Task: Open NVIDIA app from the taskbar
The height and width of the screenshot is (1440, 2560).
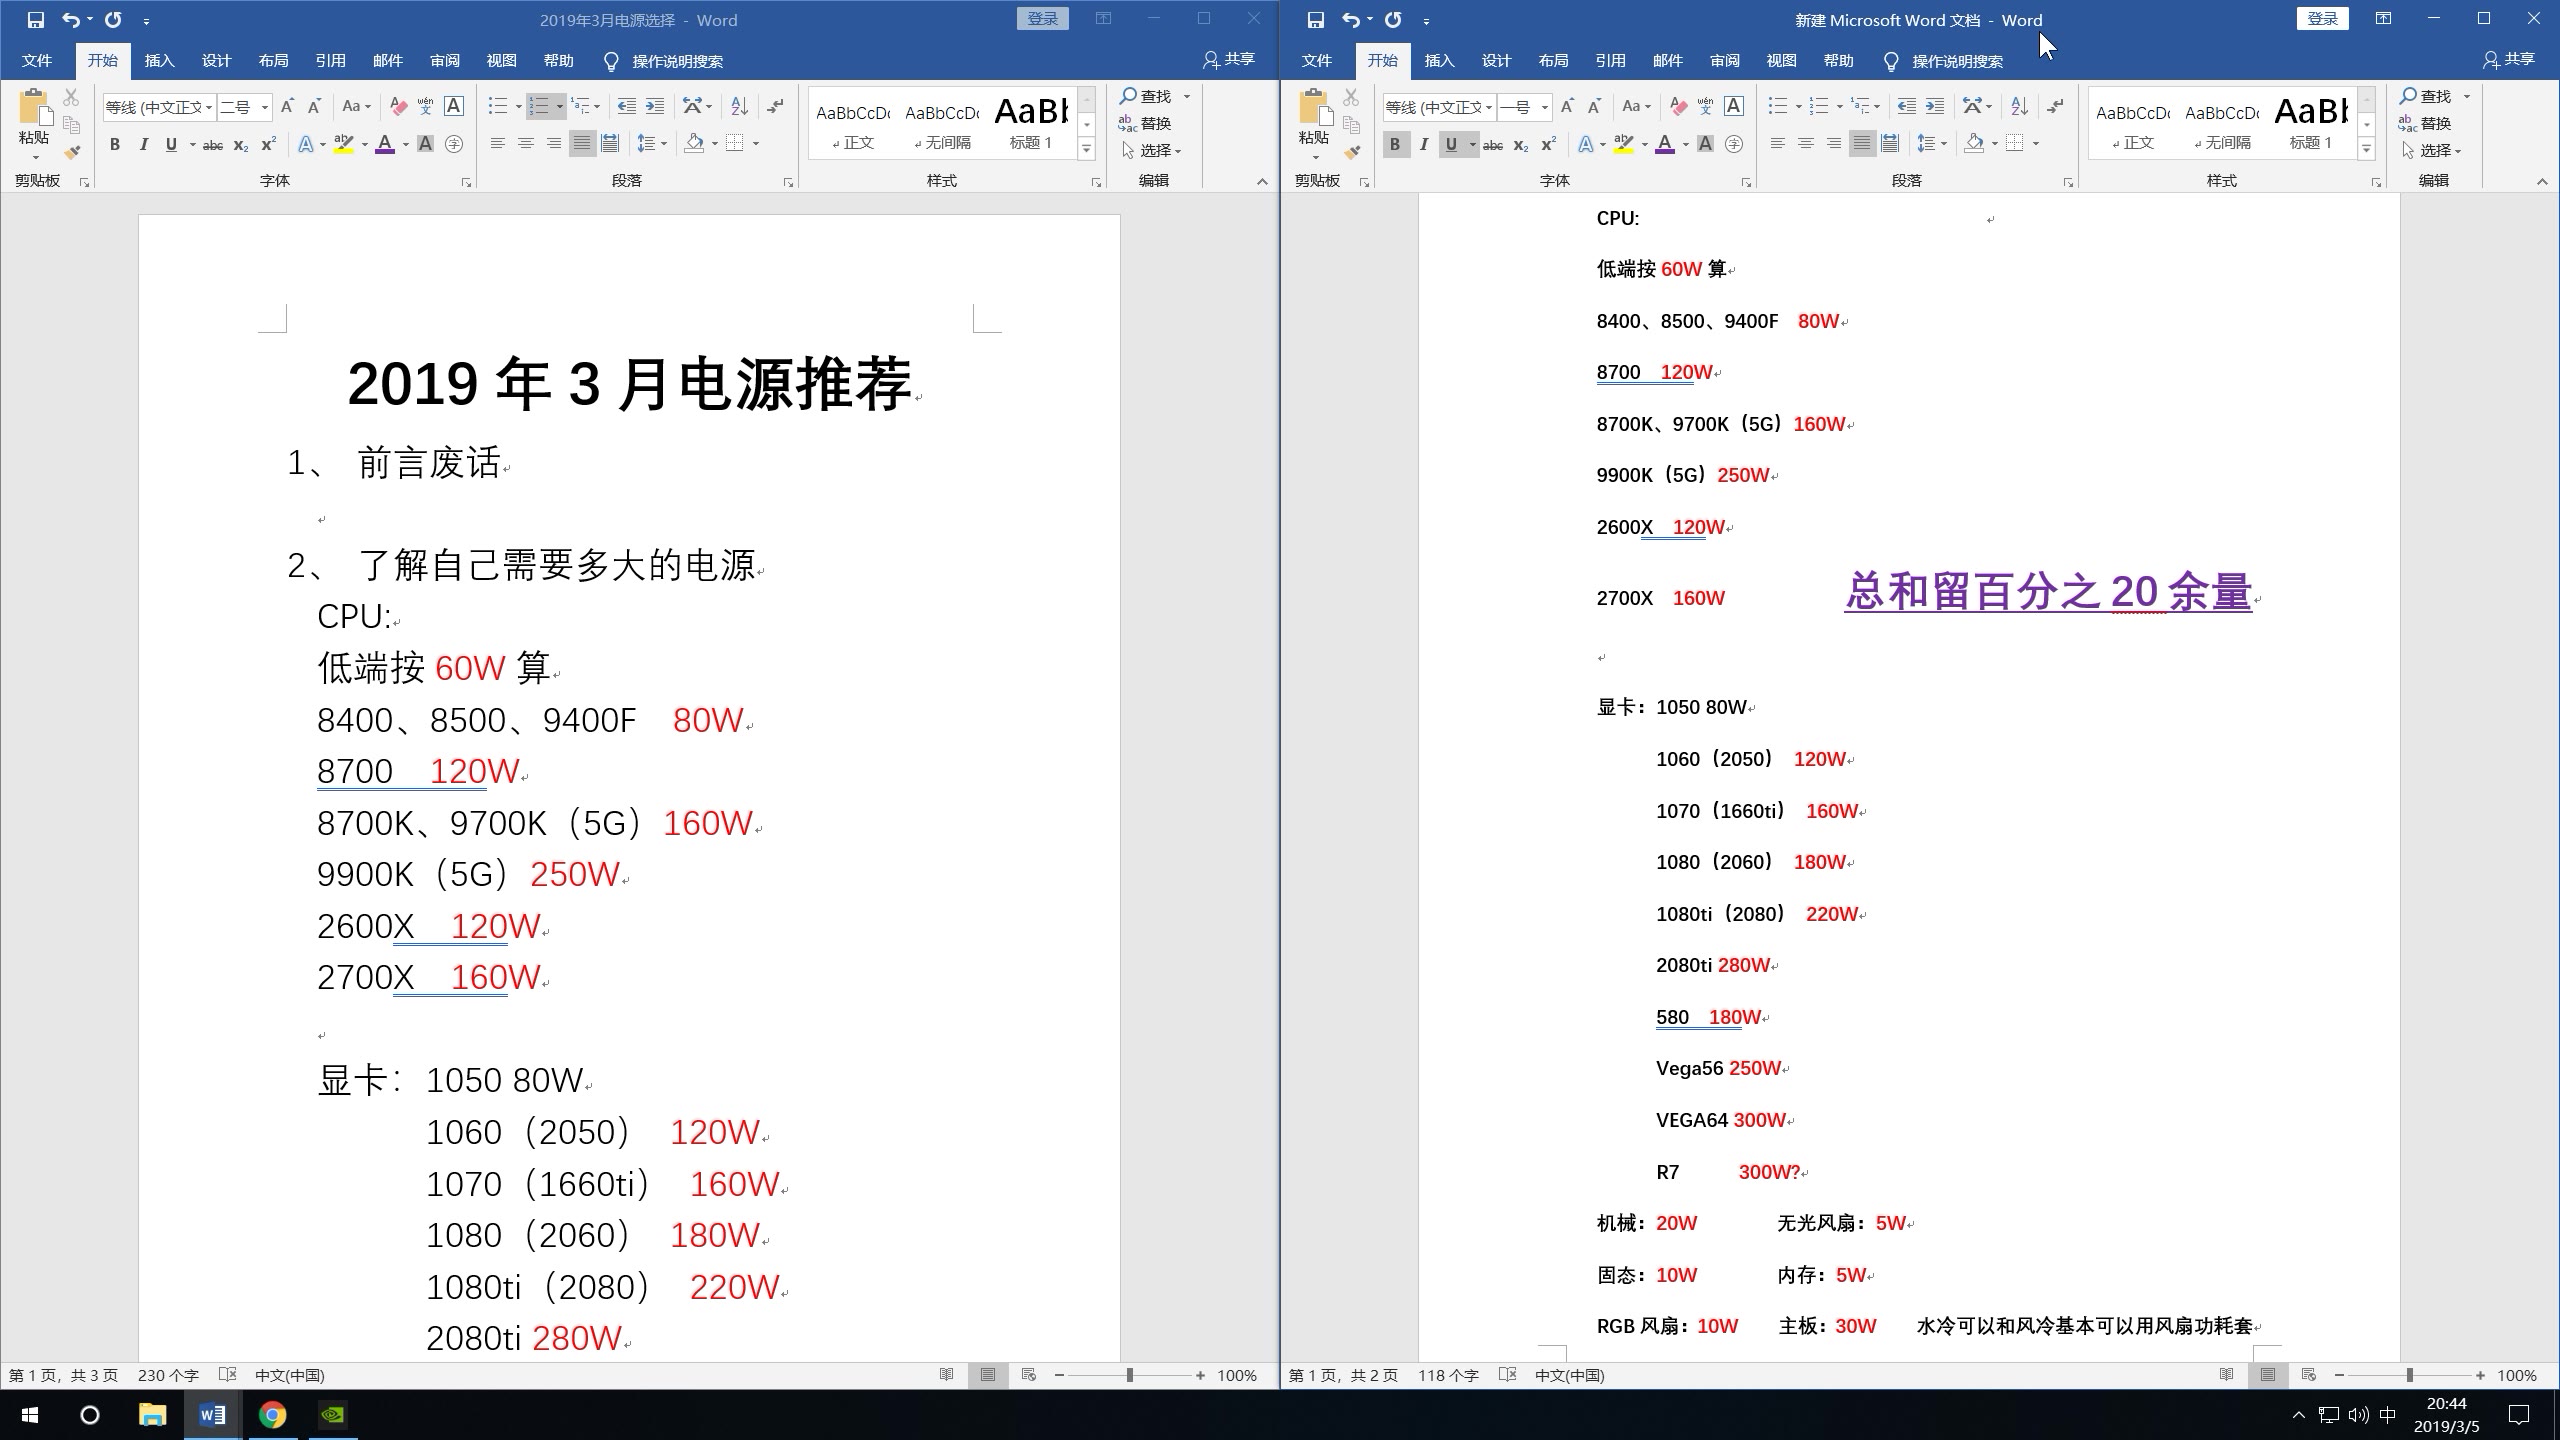Action: (333, 1415)
